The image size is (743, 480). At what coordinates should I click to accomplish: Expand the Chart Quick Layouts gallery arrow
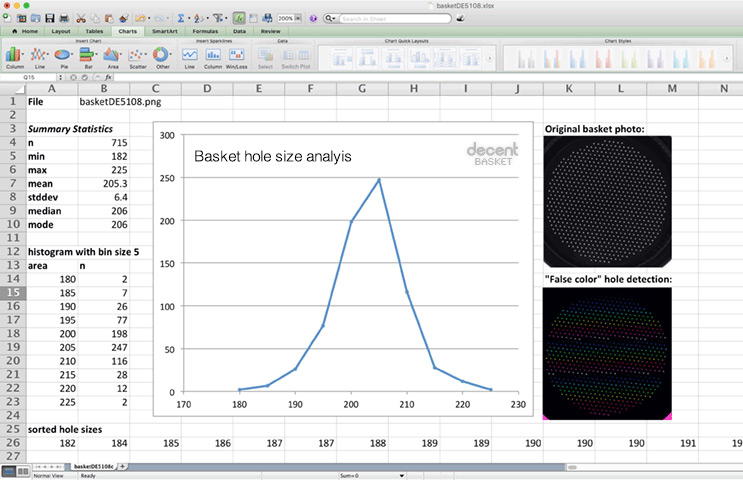tap(490, 58)
